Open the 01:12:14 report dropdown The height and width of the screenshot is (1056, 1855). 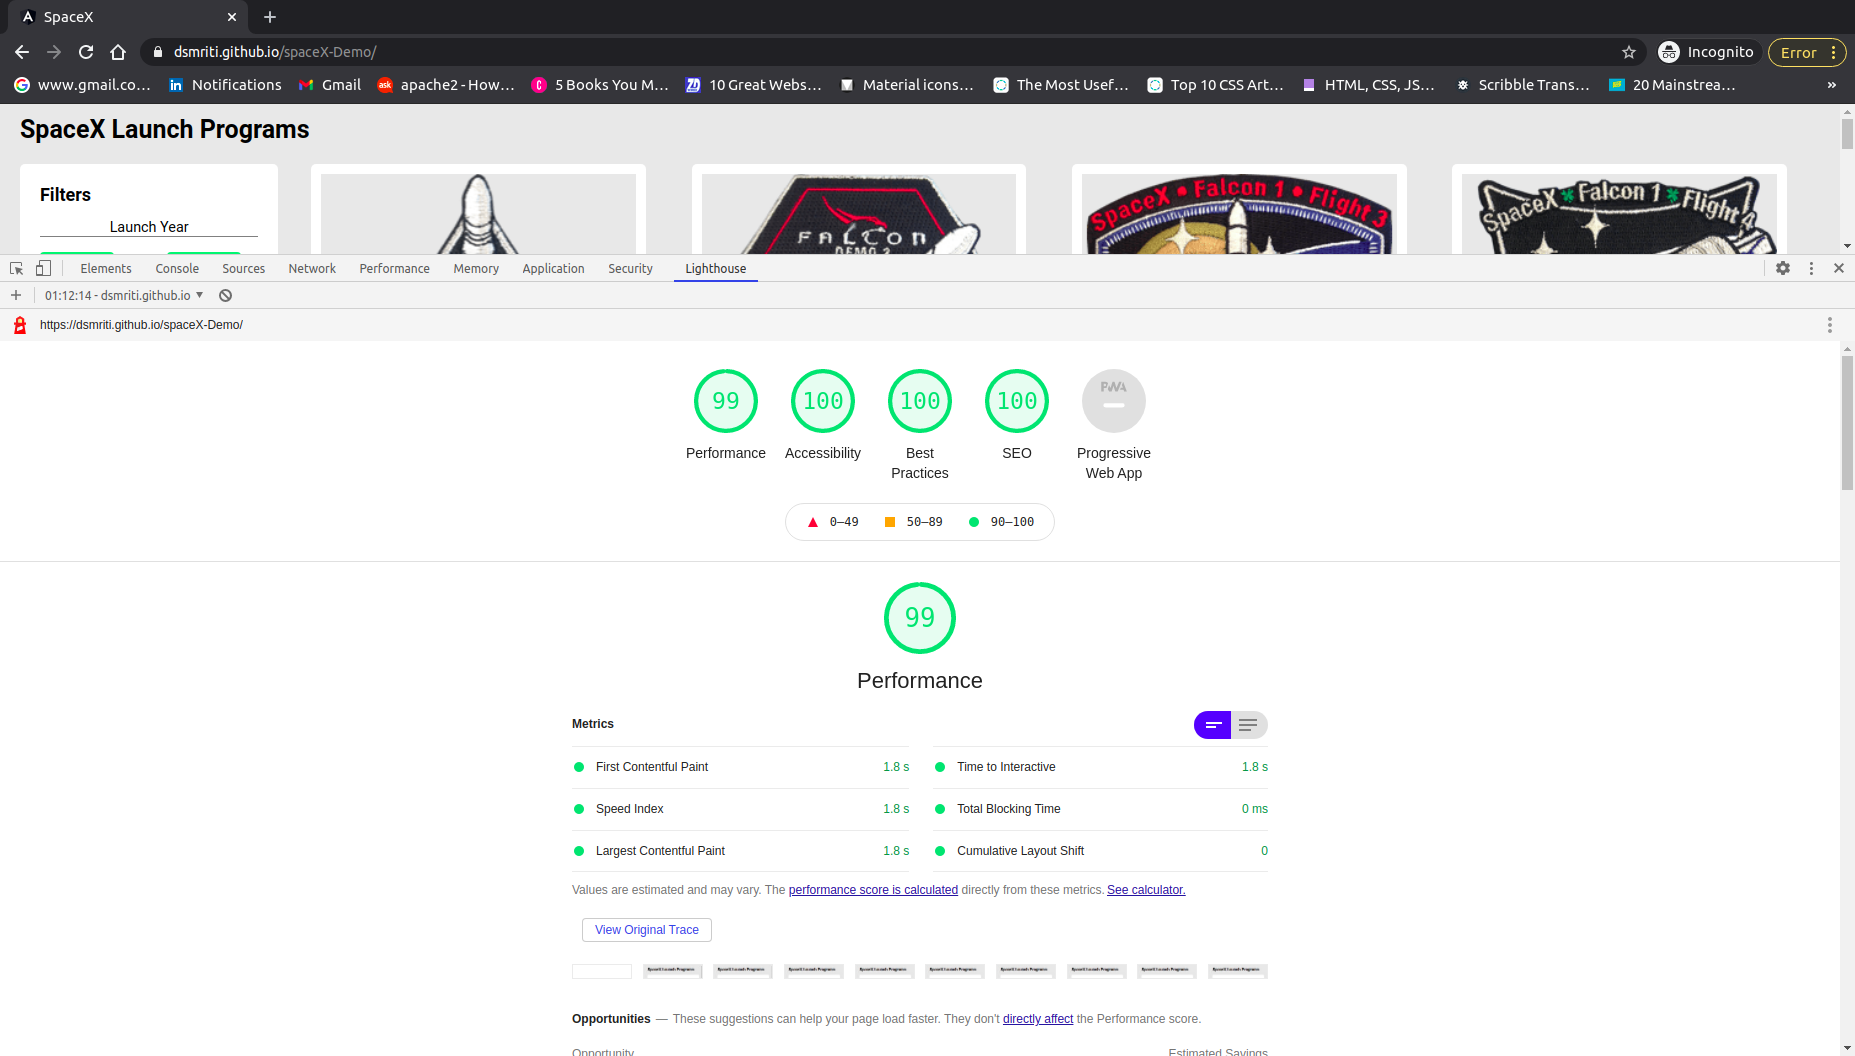click(x=124, y=295)
